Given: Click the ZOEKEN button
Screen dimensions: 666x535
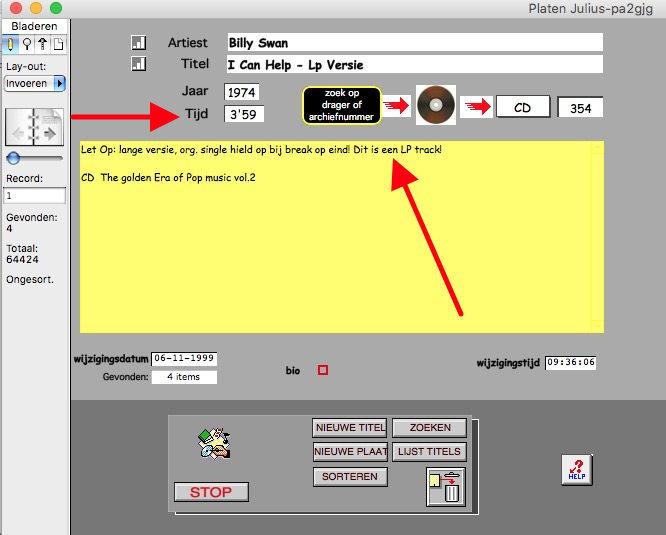Looking at the screenshot, I should pyautogui.click(x=429, y=428).
